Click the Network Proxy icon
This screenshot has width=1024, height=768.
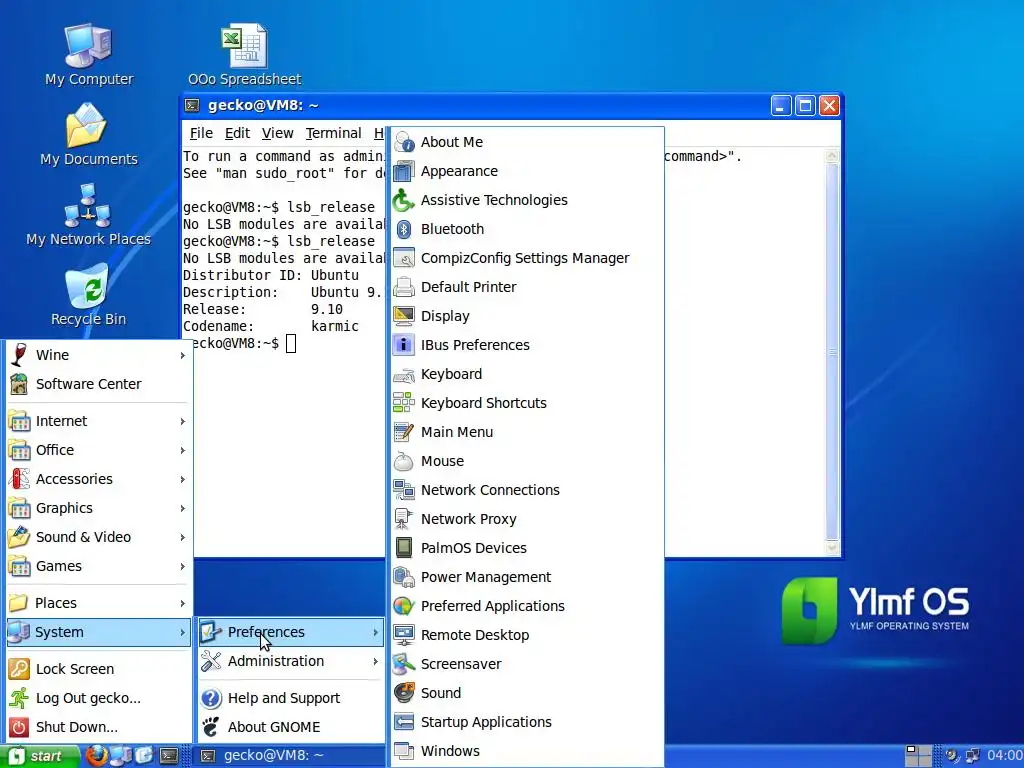(404, 519)
